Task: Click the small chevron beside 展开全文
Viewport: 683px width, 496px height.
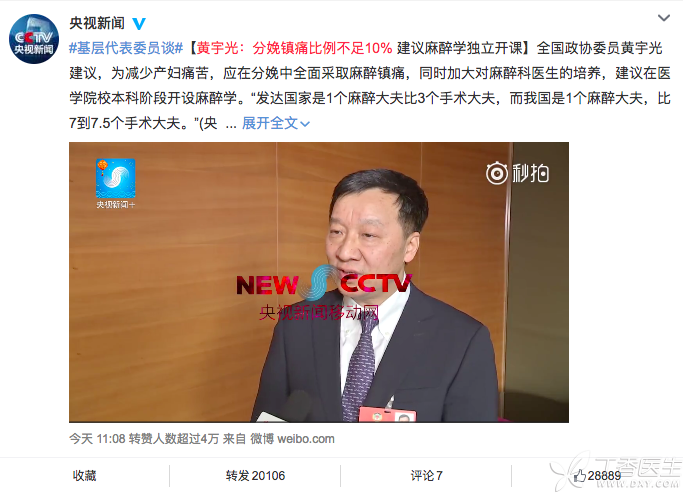Action: pos(305,124)
